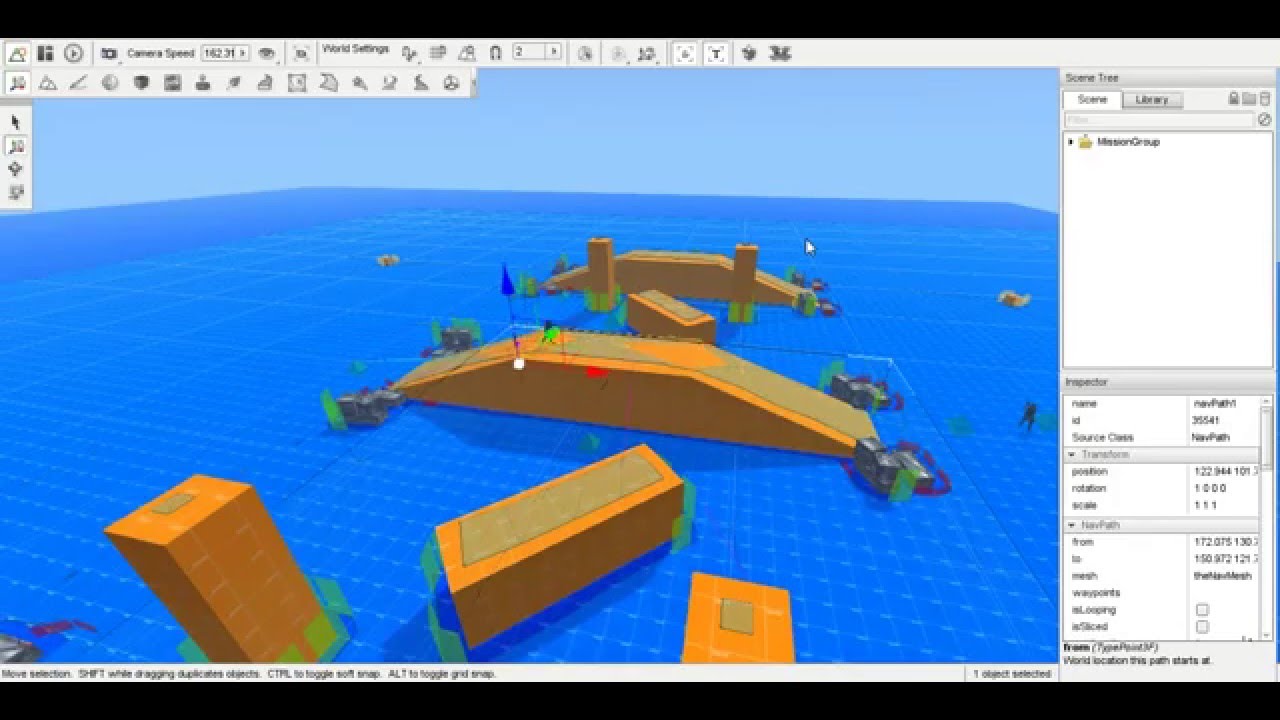Select the Sketch Tool shield icon
This screenshot has width=1280, height=720.
(141, 84)
